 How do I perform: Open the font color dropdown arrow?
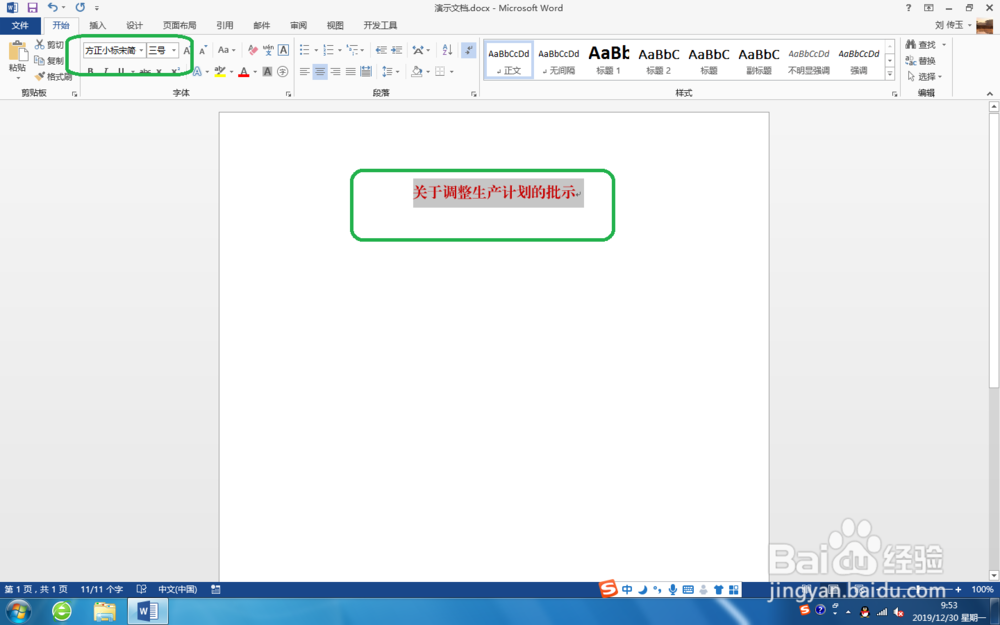pyautogui.click(x=256, y=71)
